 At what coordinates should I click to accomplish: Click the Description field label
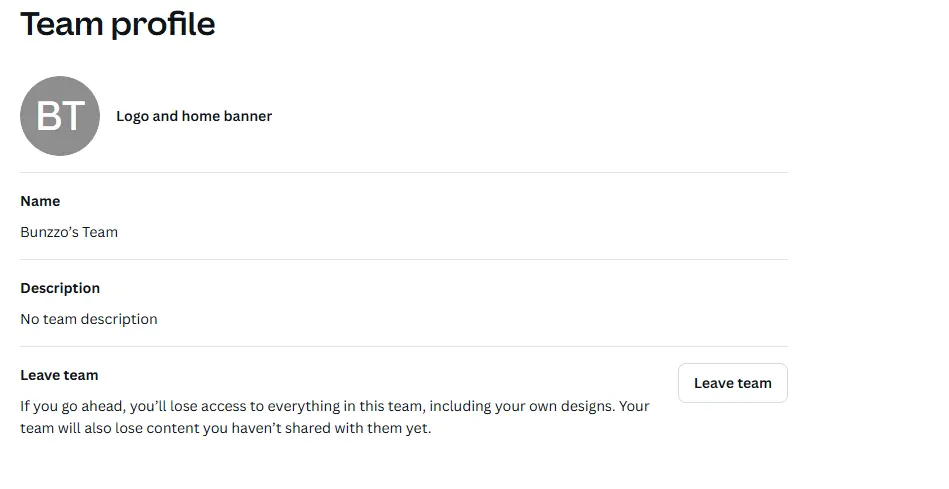click(60, 288)
